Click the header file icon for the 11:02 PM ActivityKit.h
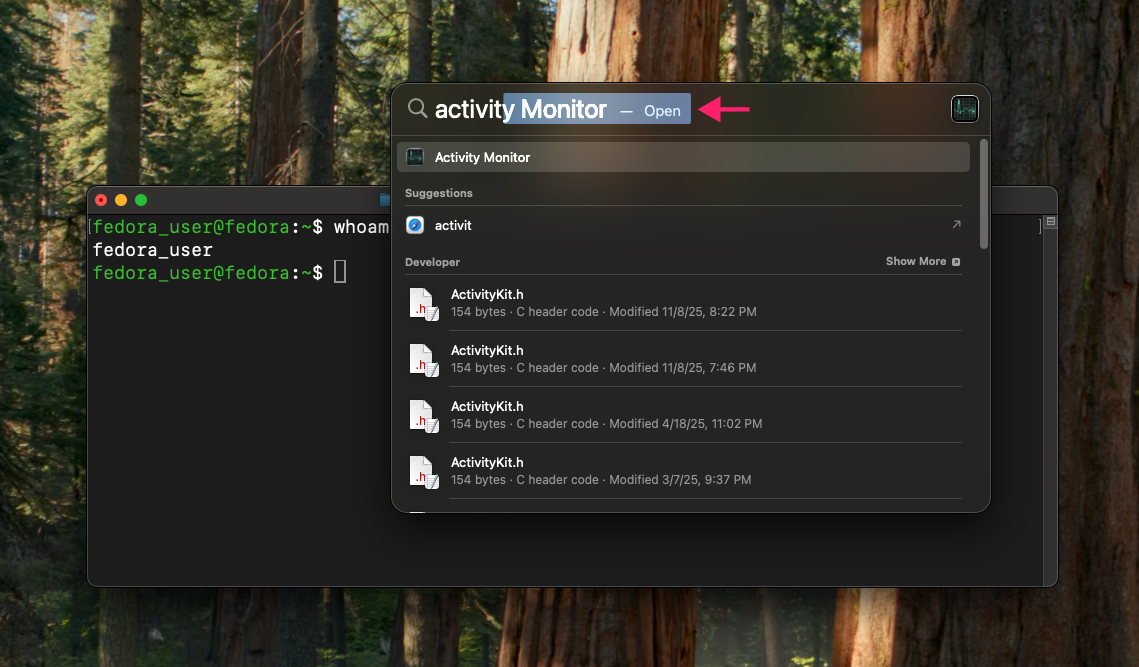The image size is (1139, 667). click(x=423, y=416)
